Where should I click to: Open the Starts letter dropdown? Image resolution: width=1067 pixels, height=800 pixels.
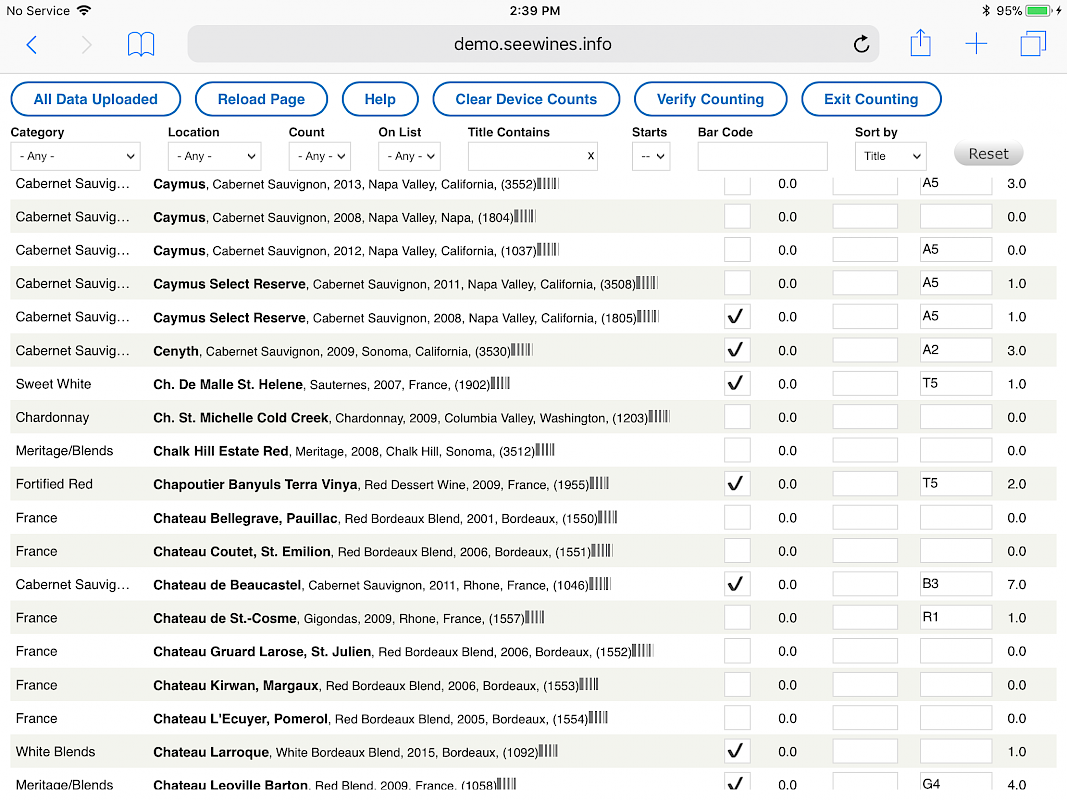[651, 156]
